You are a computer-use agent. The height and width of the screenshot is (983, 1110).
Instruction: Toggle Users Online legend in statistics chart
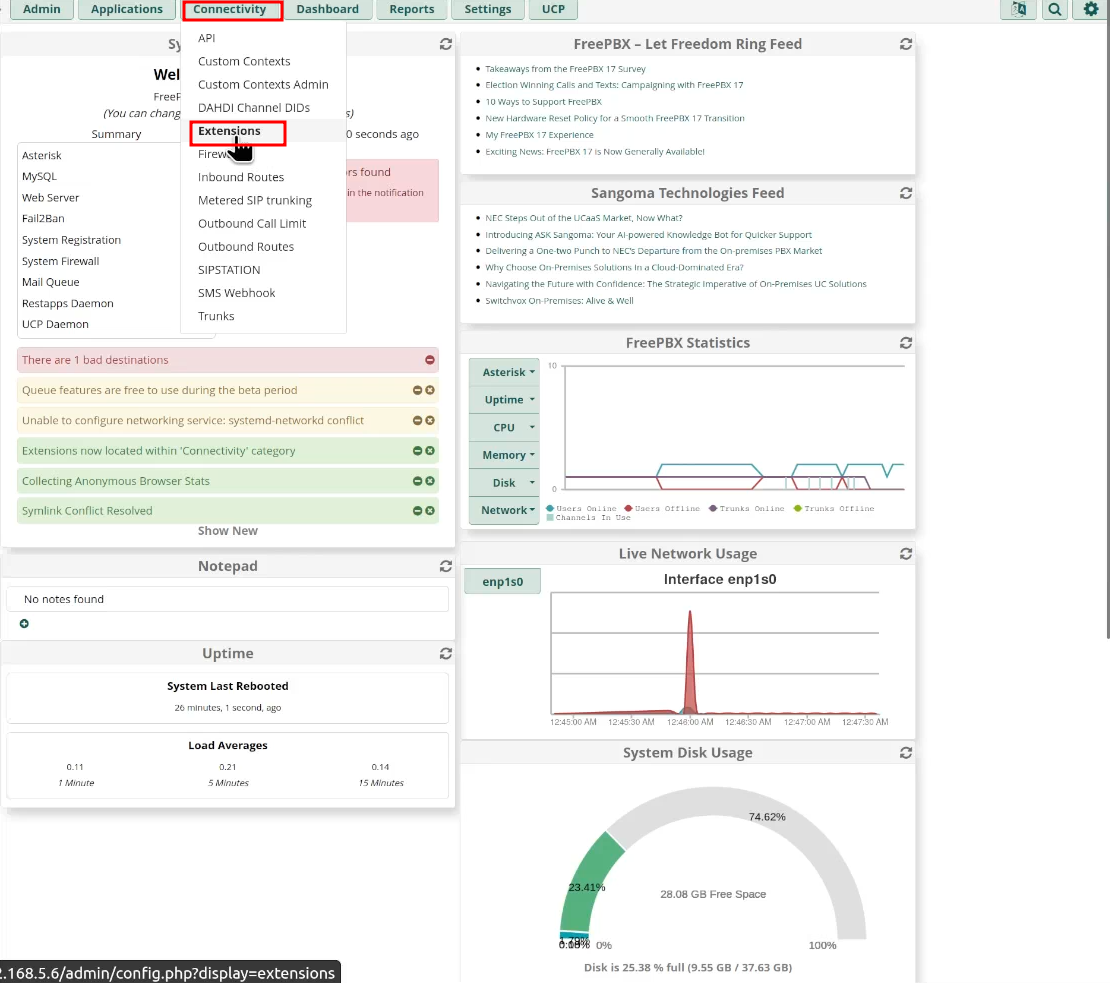581,508
